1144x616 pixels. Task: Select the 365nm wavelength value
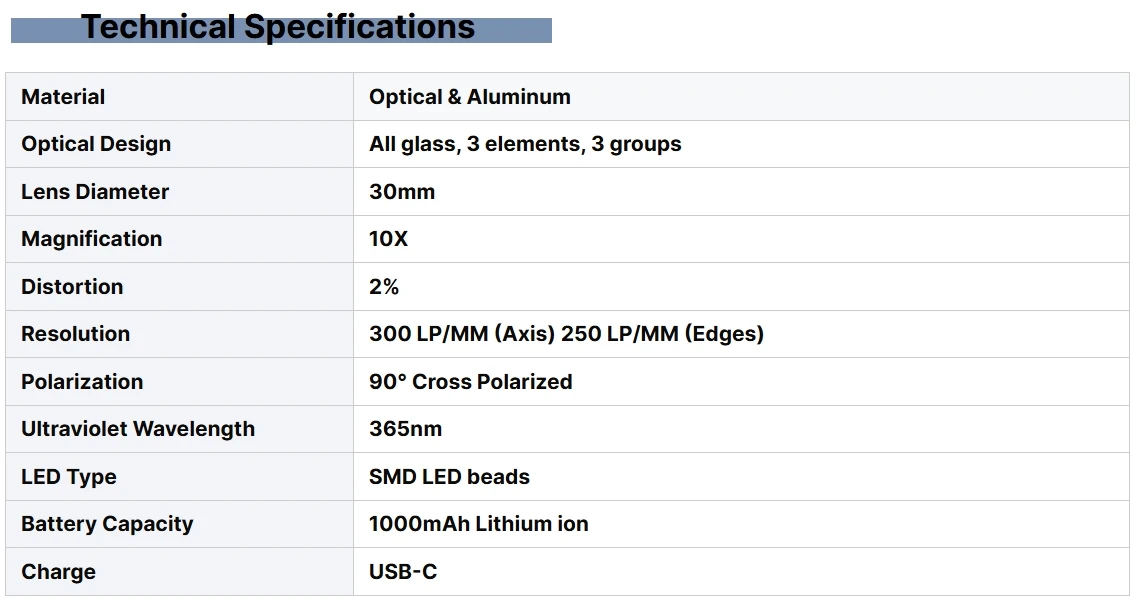(405, 429)
